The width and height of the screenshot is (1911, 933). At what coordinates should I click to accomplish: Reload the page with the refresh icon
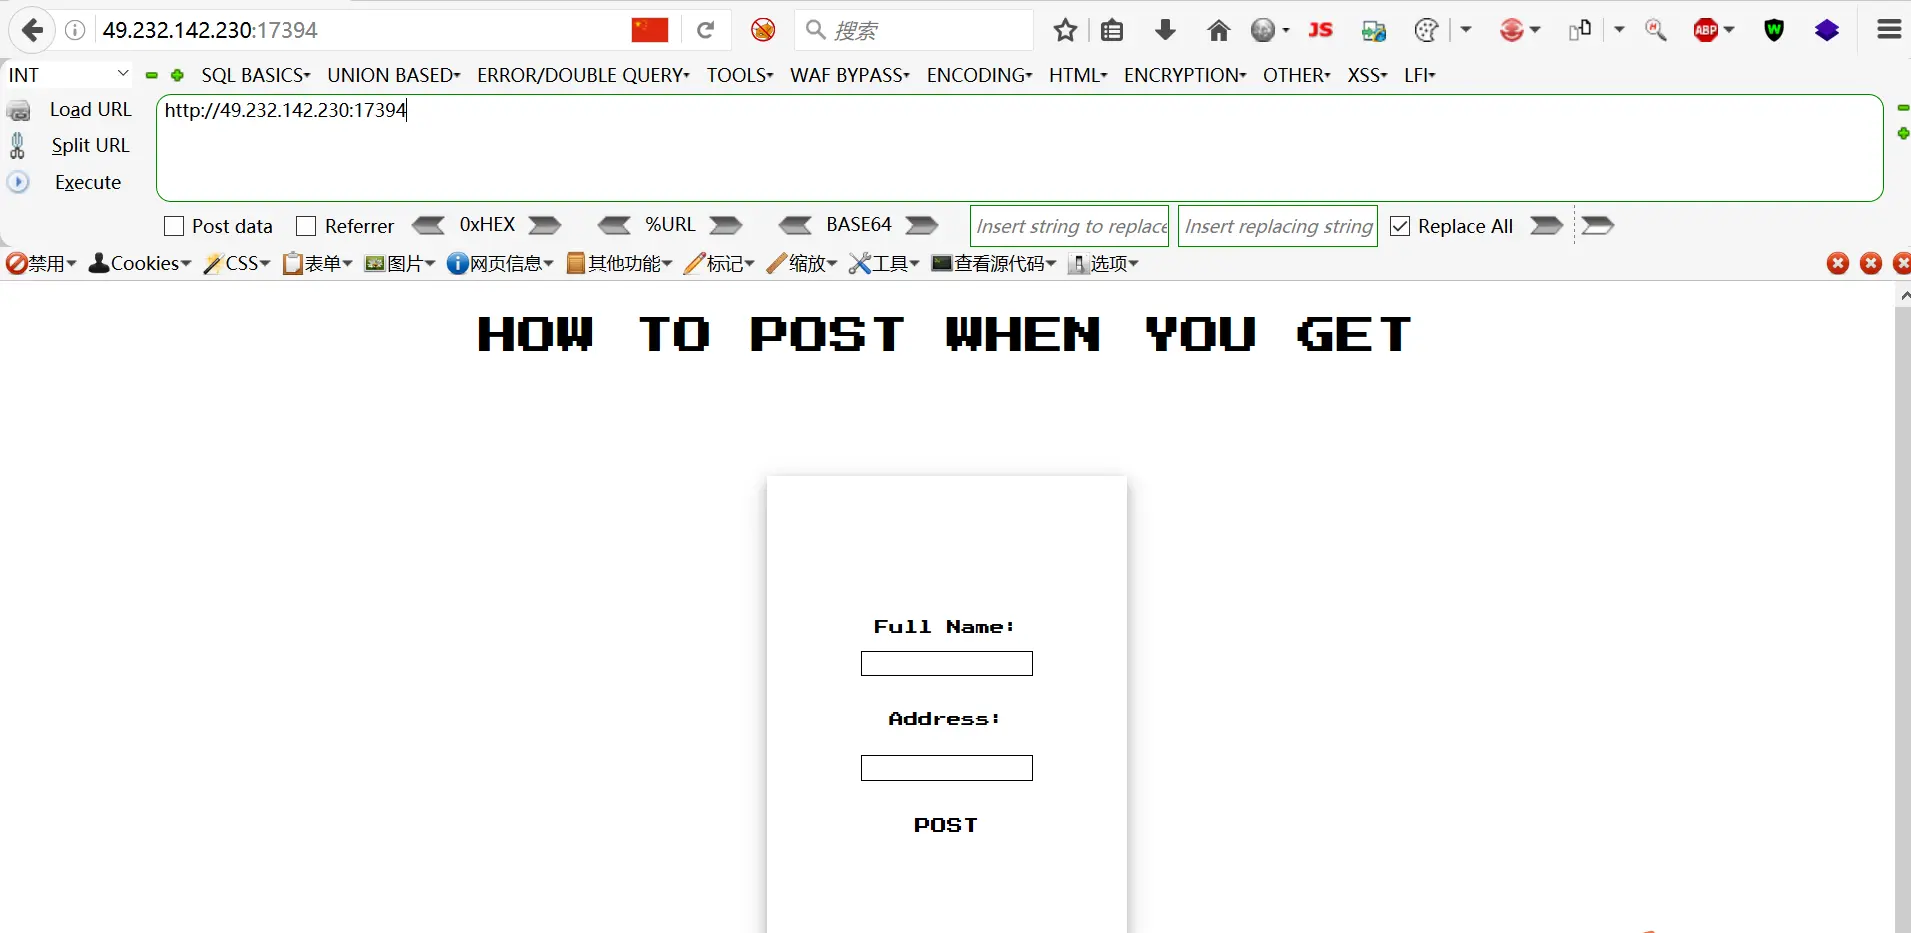[x=705, y=30]
